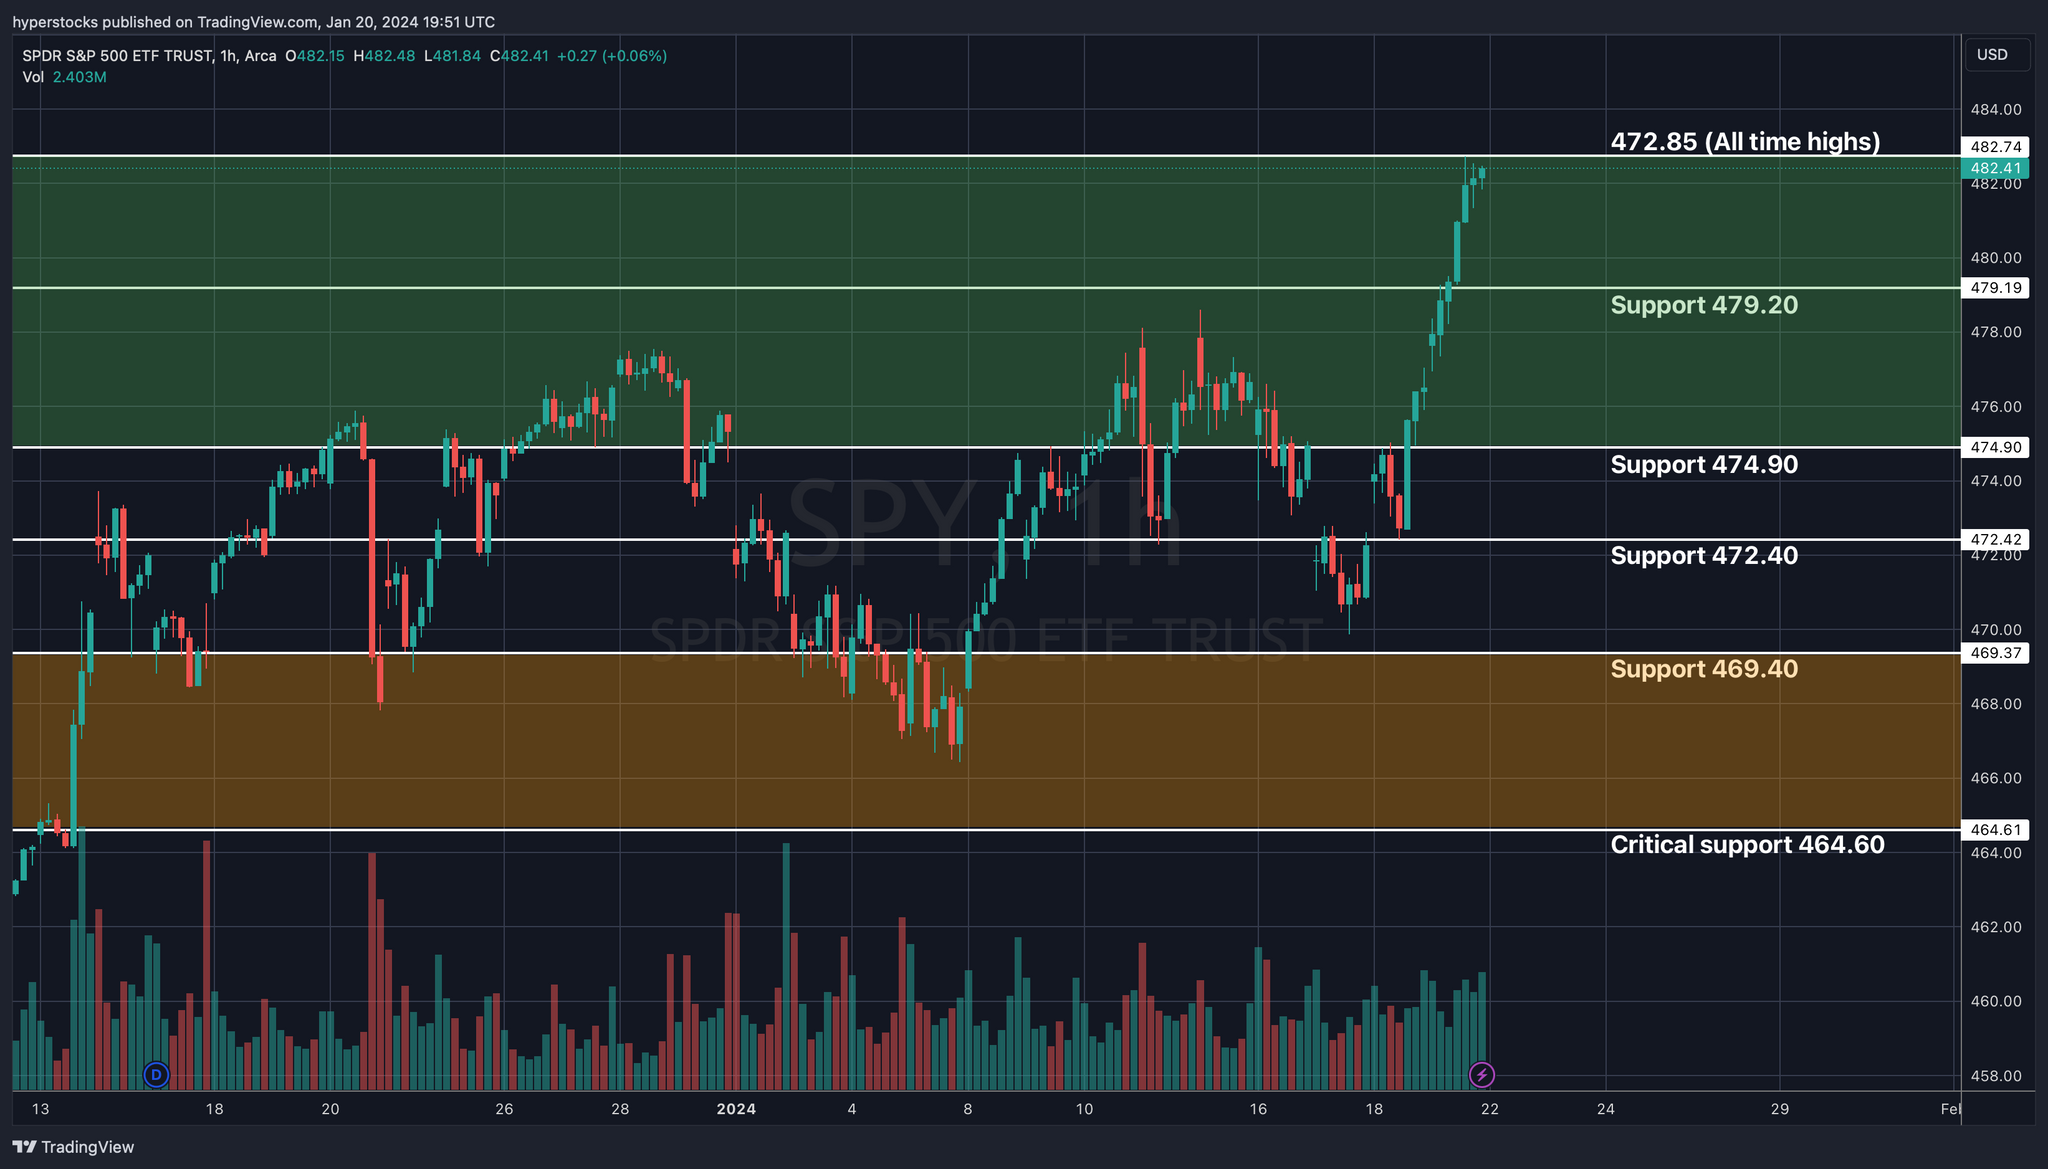
Task: Click the 472.42 price axis label
Action: (1995, 539)
